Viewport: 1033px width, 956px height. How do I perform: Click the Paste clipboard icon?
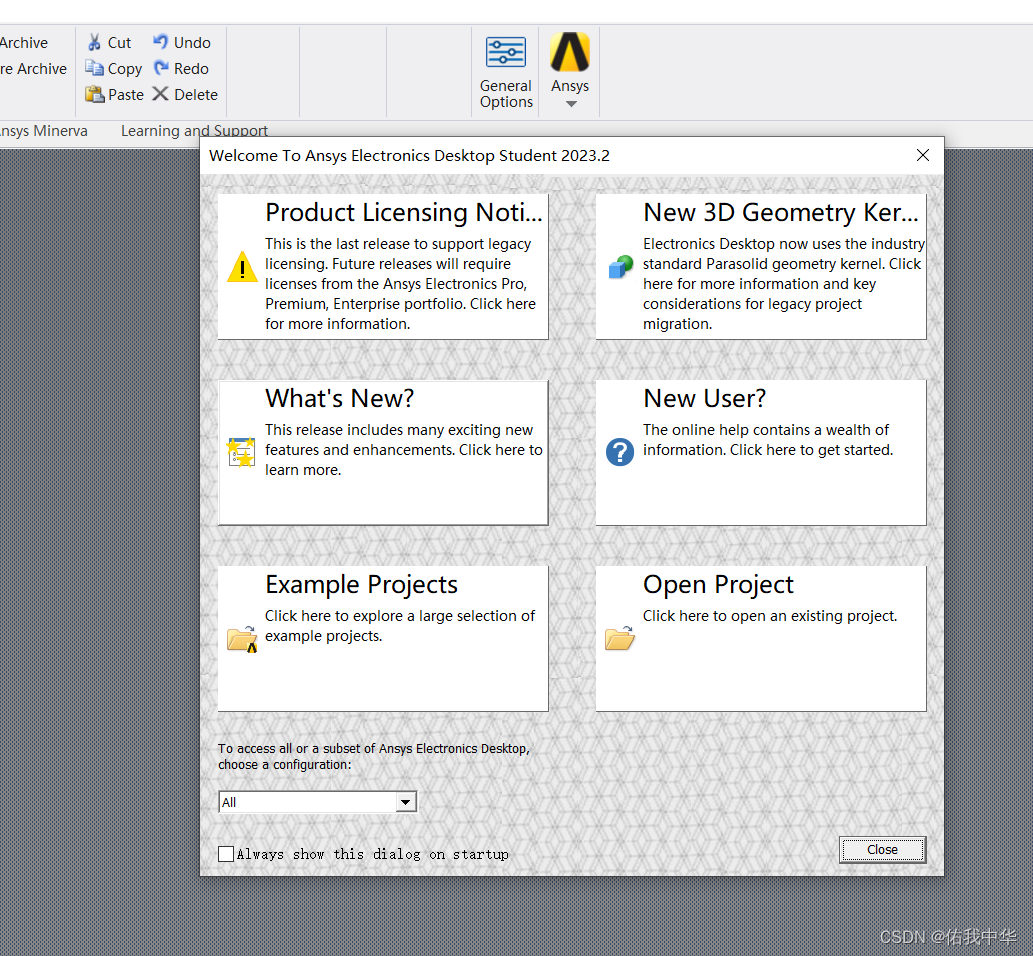95,94
